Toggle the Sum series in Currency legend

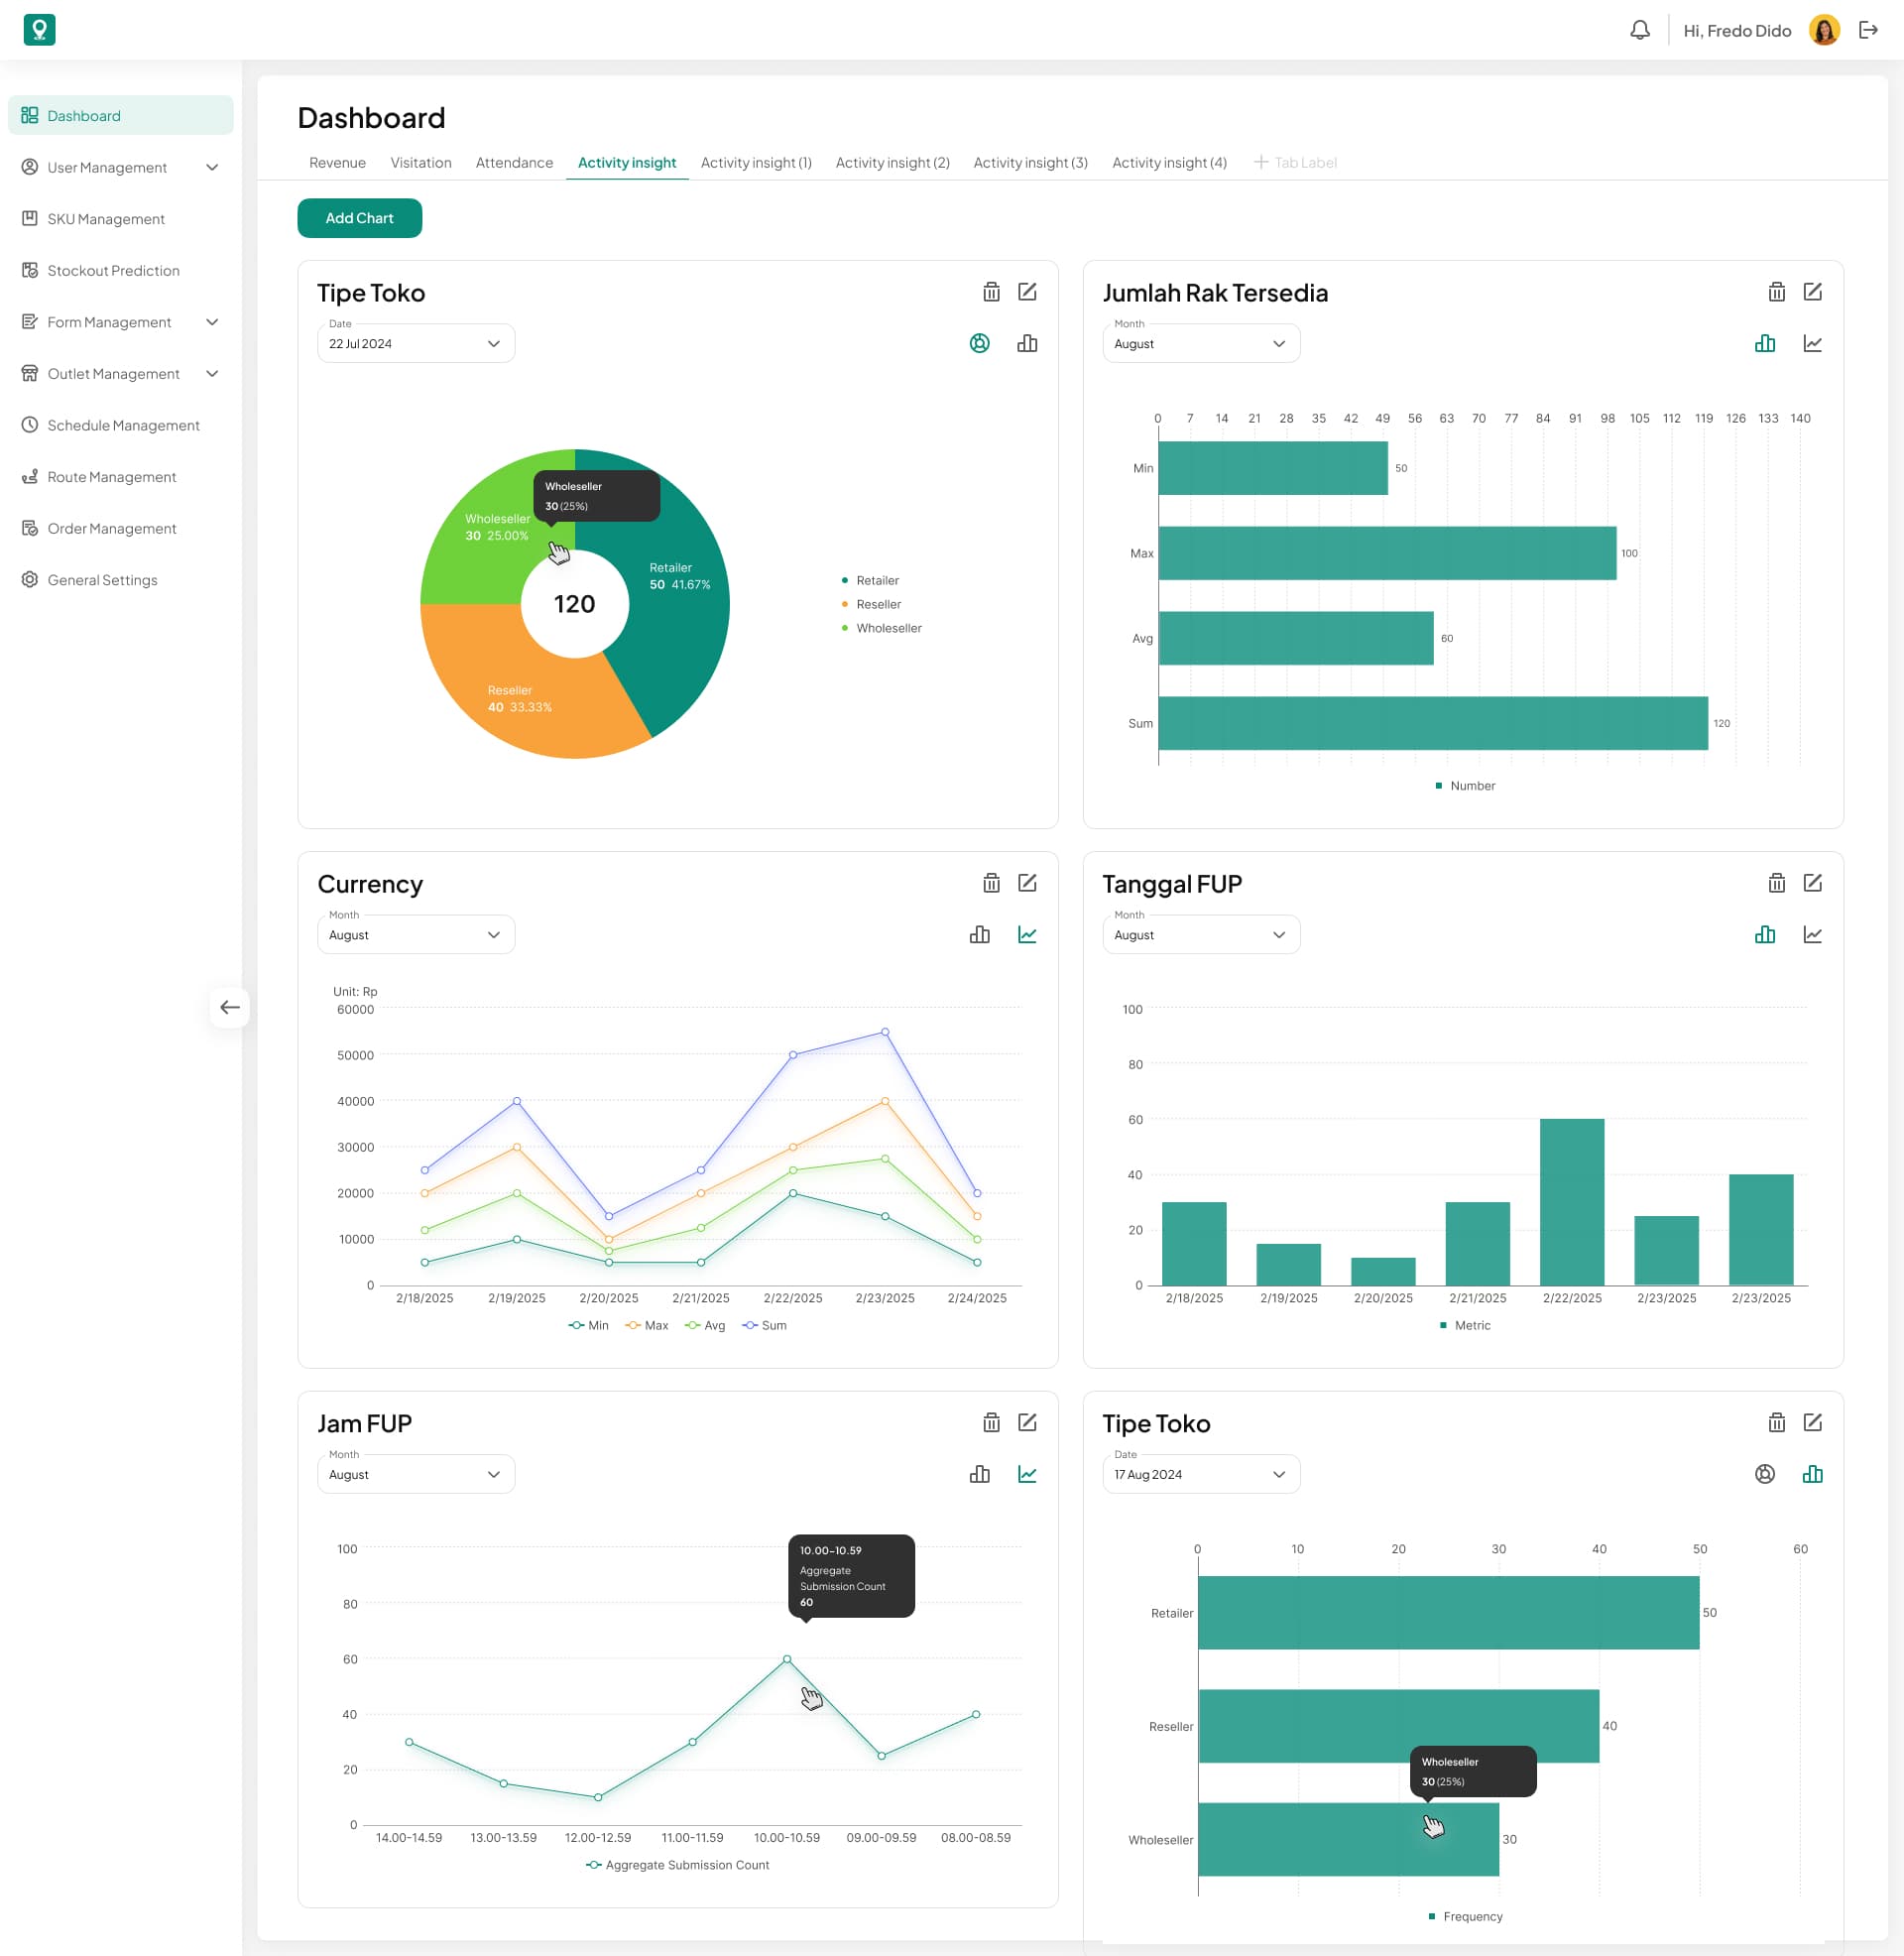click(x=765, y=1326)
